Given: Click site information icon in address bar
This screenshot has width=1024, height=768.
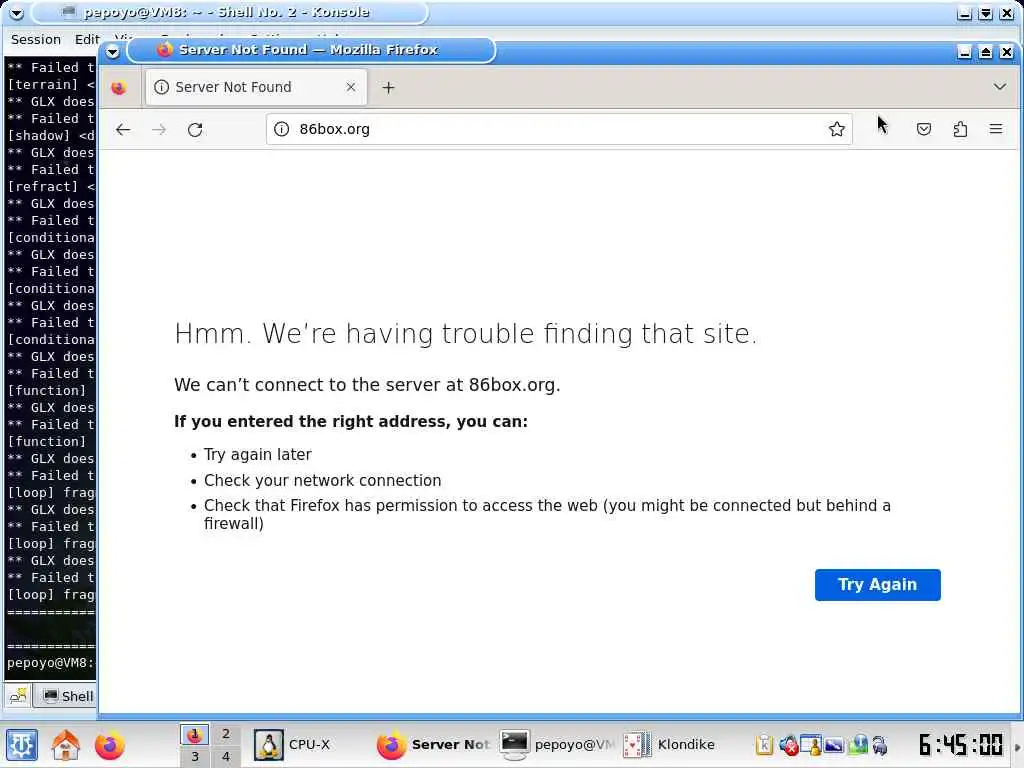Looking at the screenshot, I should coord(281,129).
